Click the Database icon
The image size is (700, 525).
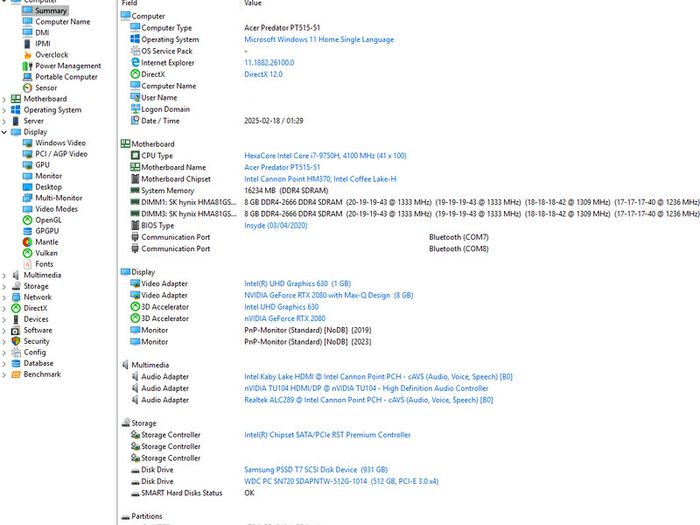click(16, 363)
